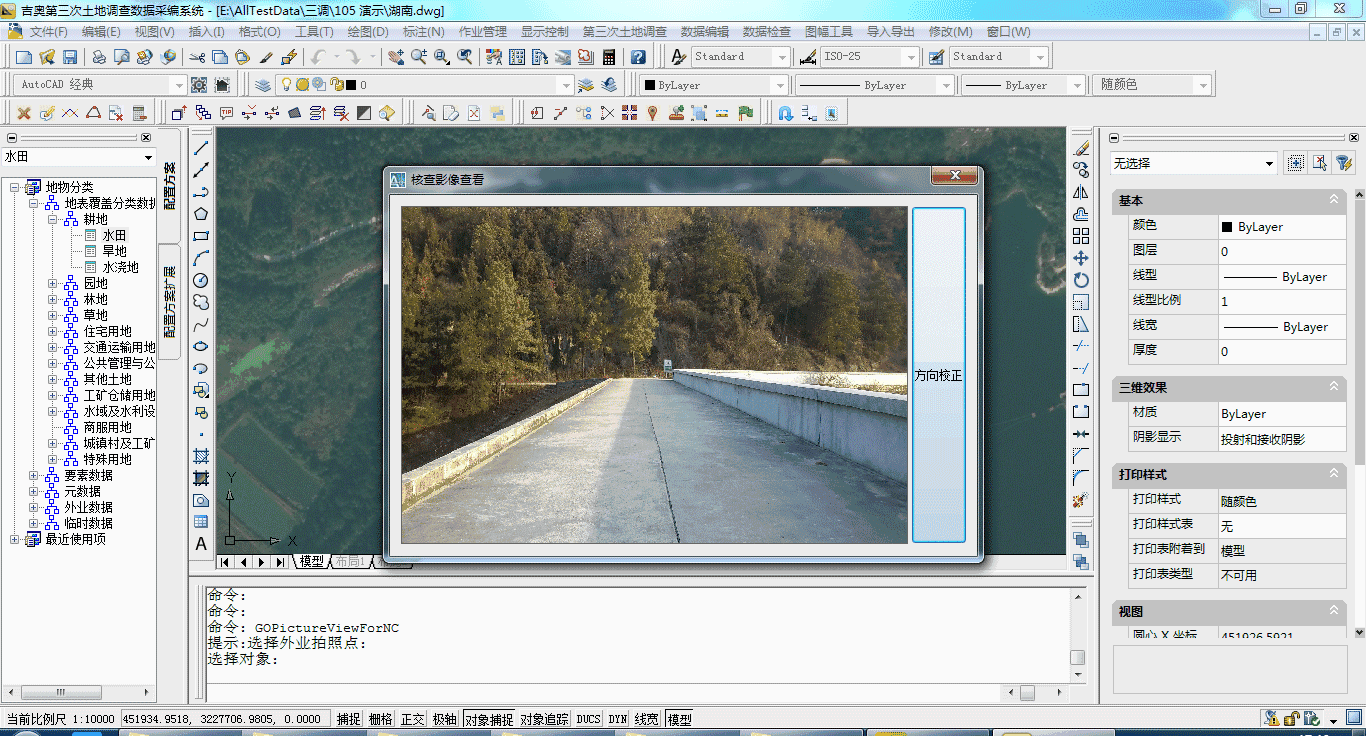Click the command line input area
The height and width of the screenshot is (736, 1366).
[637, 660]
